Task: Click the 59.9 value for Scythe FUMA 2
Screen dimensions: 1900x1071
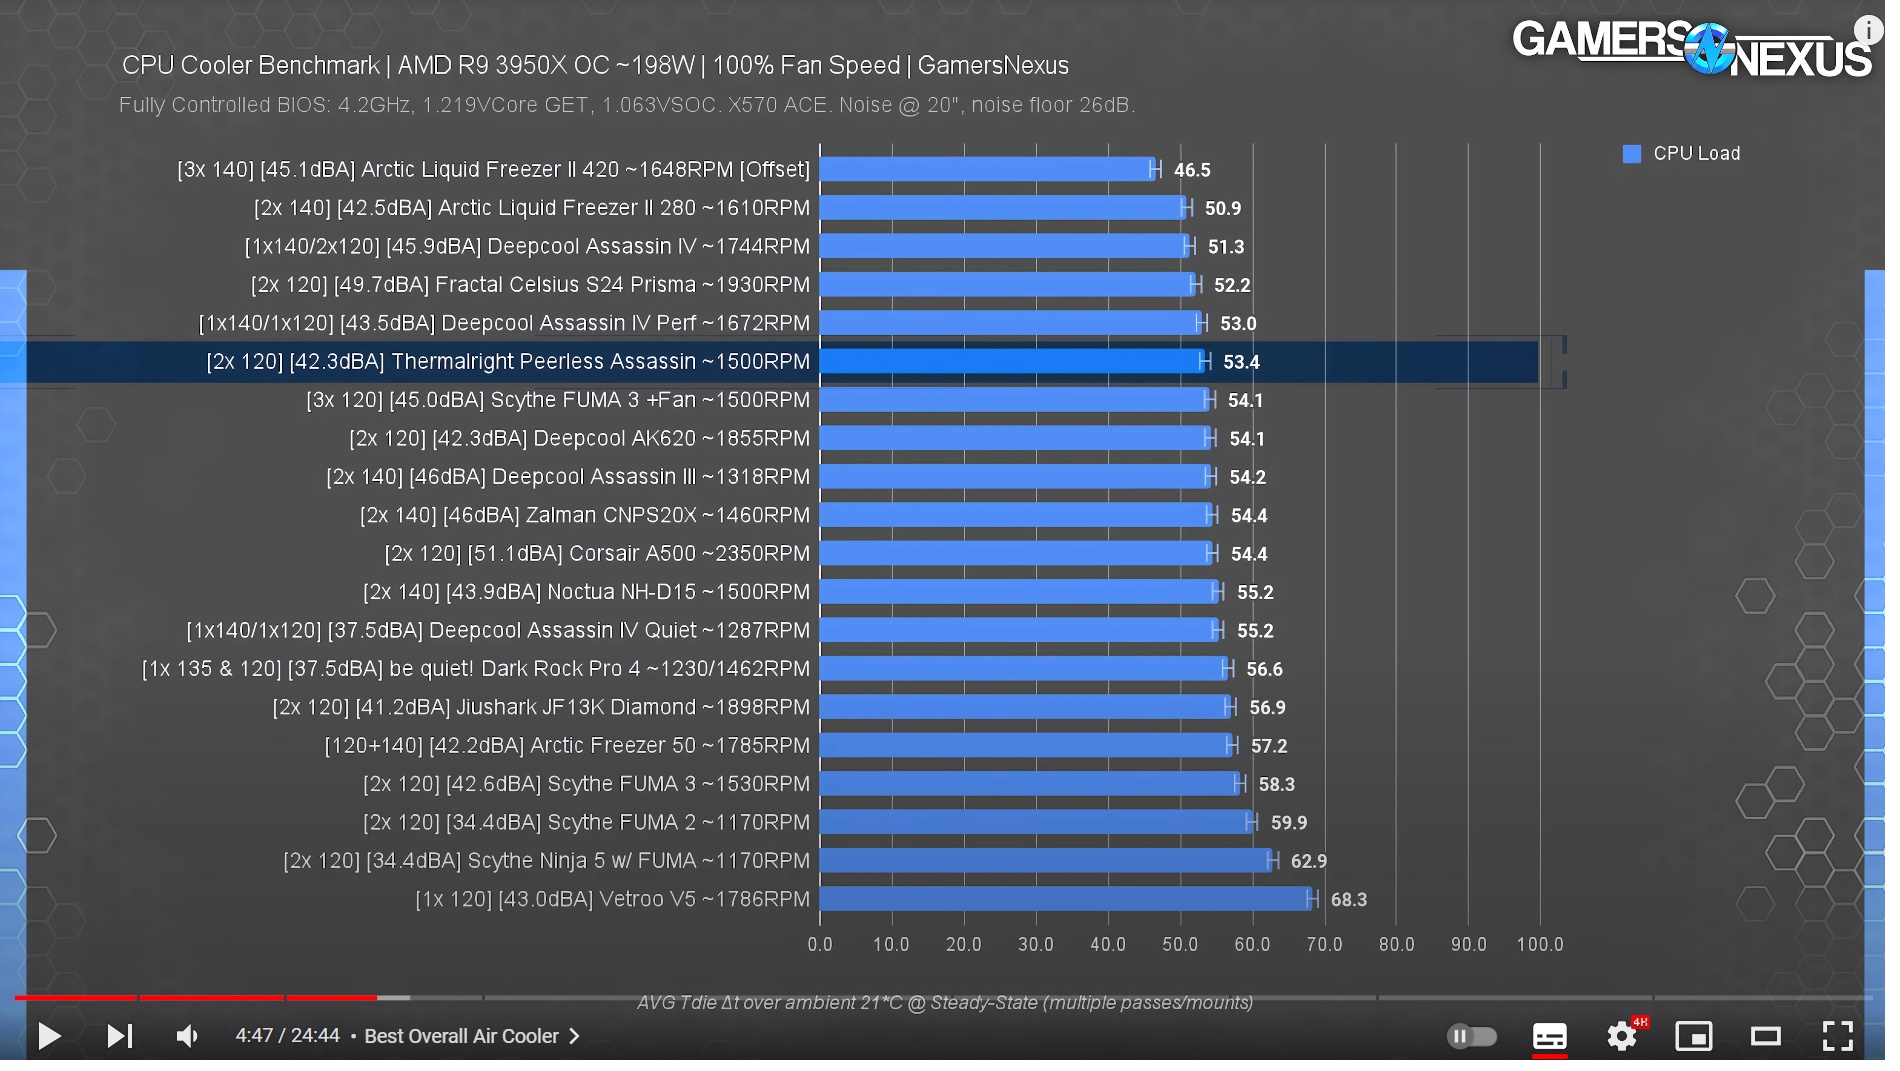Action: (1289, 823)
